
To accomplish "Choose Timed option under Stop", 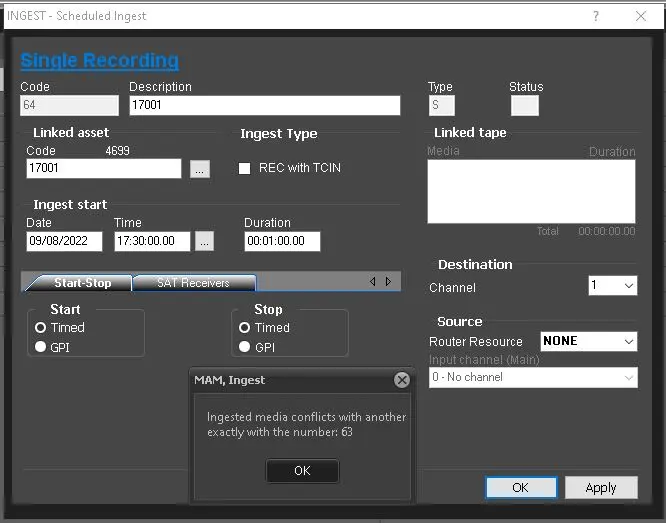I will (x=245, y=327).
